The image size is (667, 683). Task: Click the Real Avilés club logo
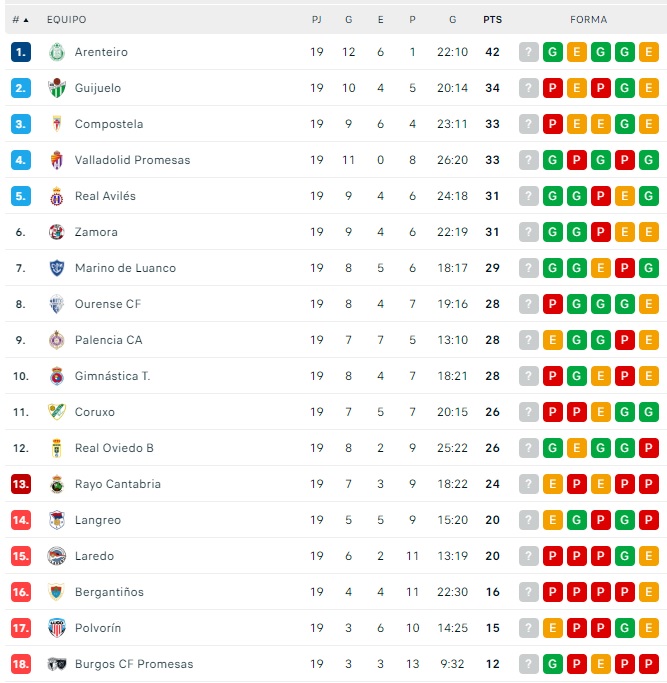click(56, 196)
